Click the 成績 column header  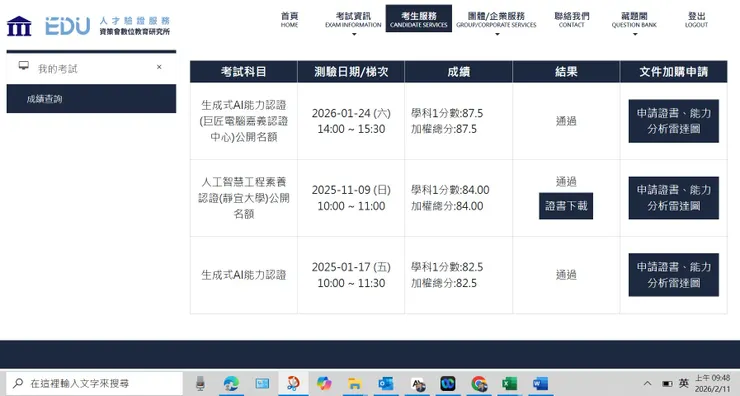[x=458, y=72]
